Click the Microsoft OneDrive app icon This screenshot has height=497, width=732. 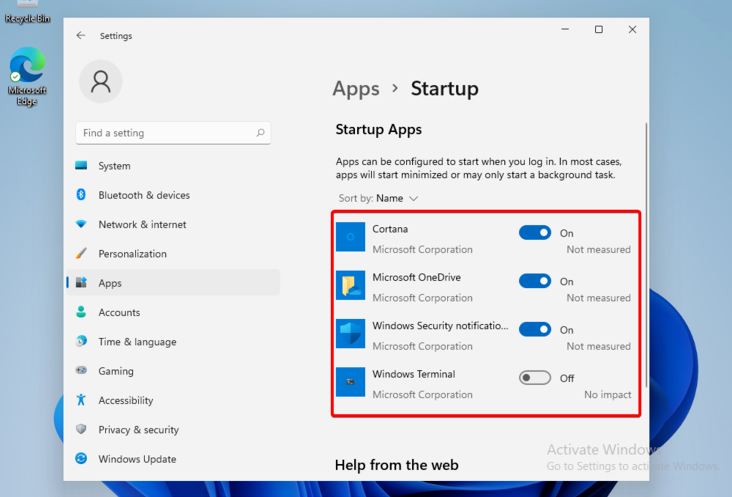351,286
